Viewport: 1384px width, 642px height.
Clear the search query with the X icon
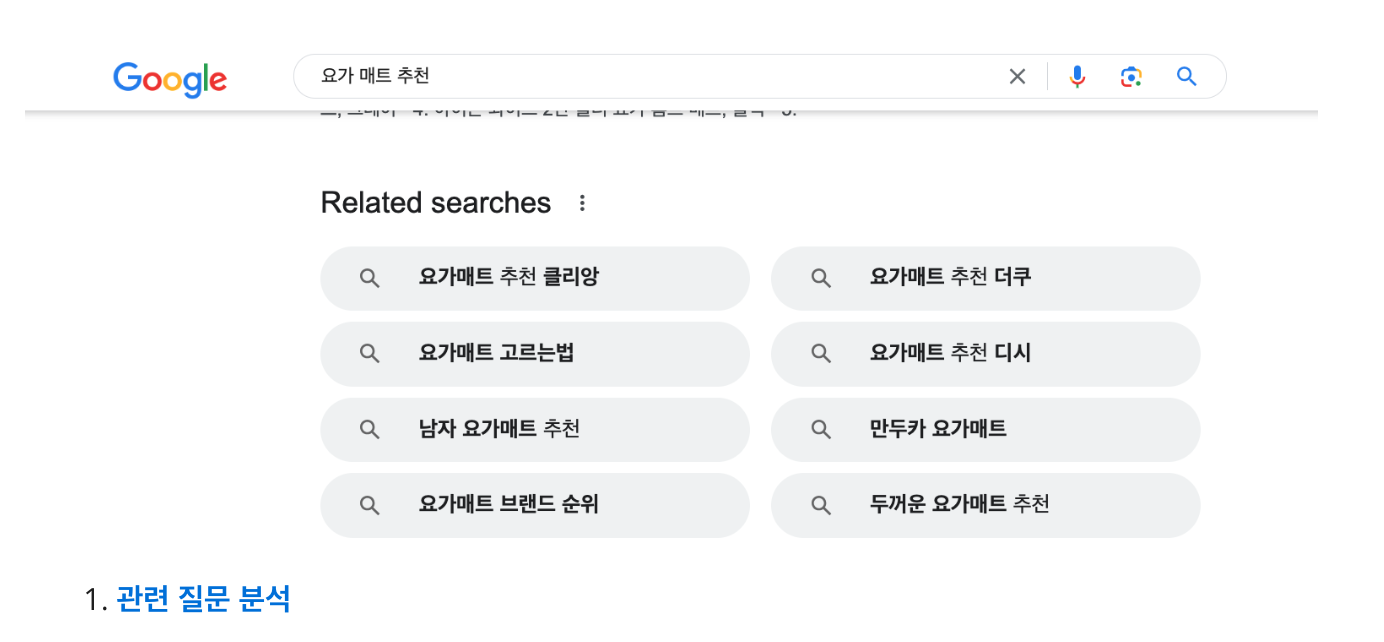[1017, 76]
